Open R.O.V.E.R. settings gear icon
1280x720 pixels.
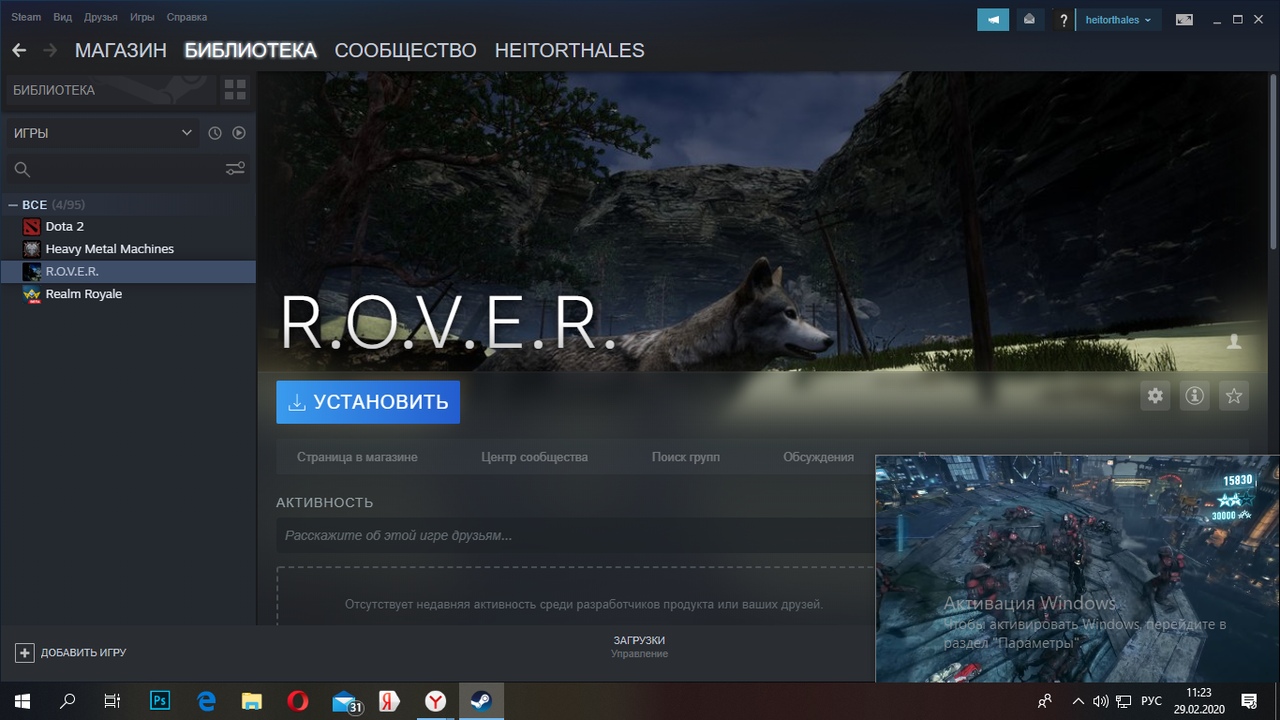click(1155, 396)
